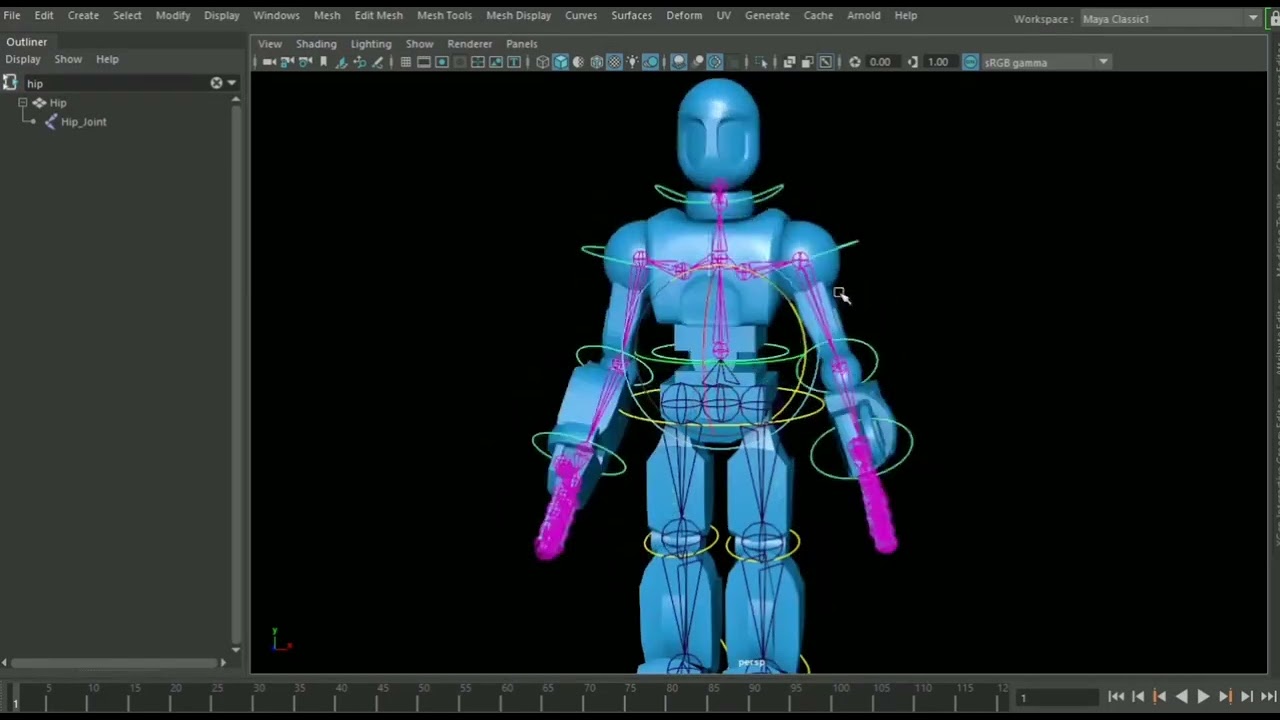The height and width of the screenshot is (720, 1280).
Task: Open the Workspace Maya Classic dropdown
Action: point(1171,19)
